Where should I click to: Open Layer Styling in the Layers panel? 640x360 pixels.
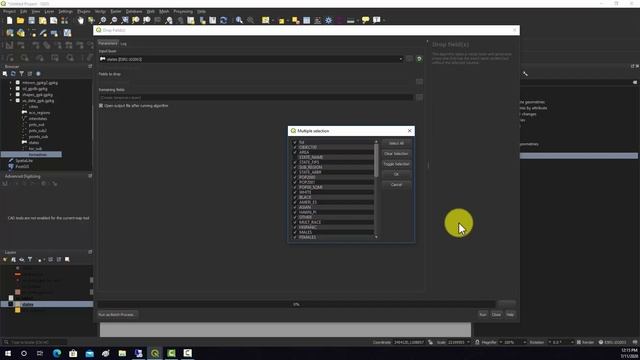[5, 260]
